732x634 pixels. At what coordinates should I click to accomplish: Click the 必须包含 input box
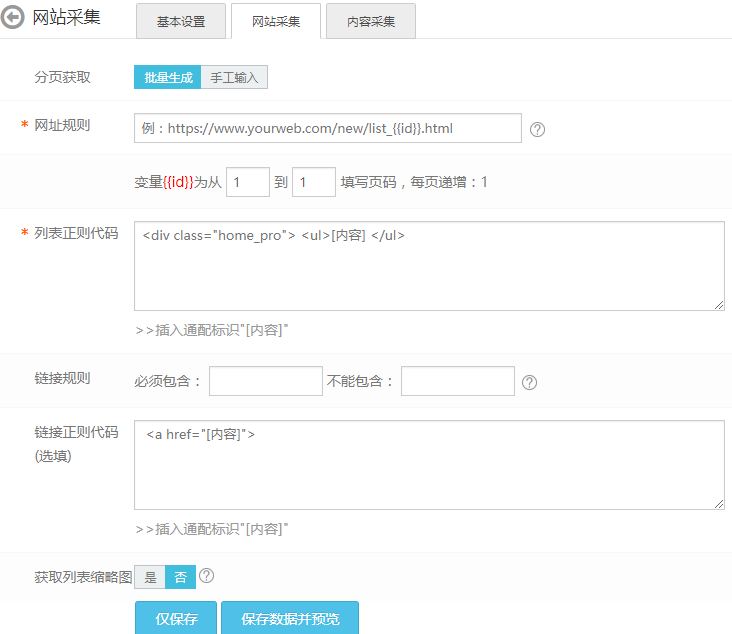265,381
